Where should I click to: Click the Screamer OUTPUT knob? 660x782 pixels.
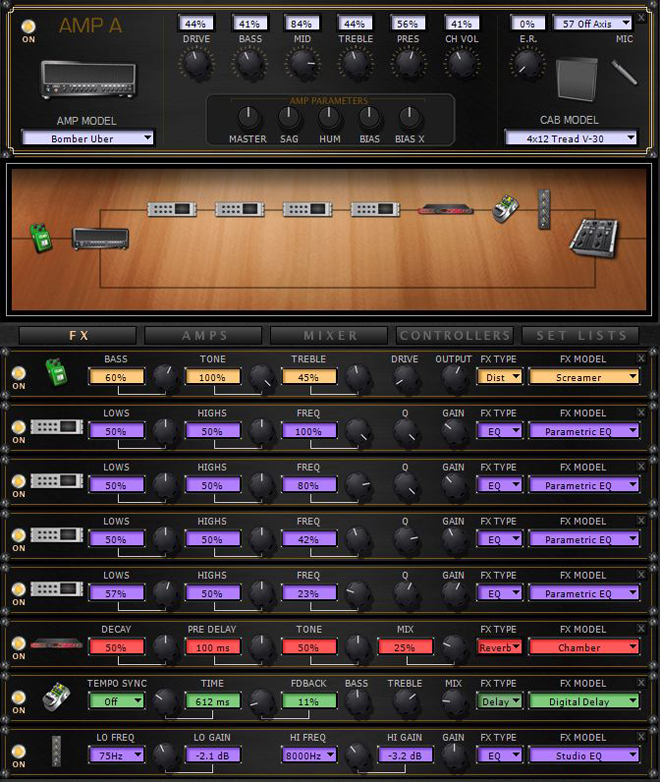[453, 378]
